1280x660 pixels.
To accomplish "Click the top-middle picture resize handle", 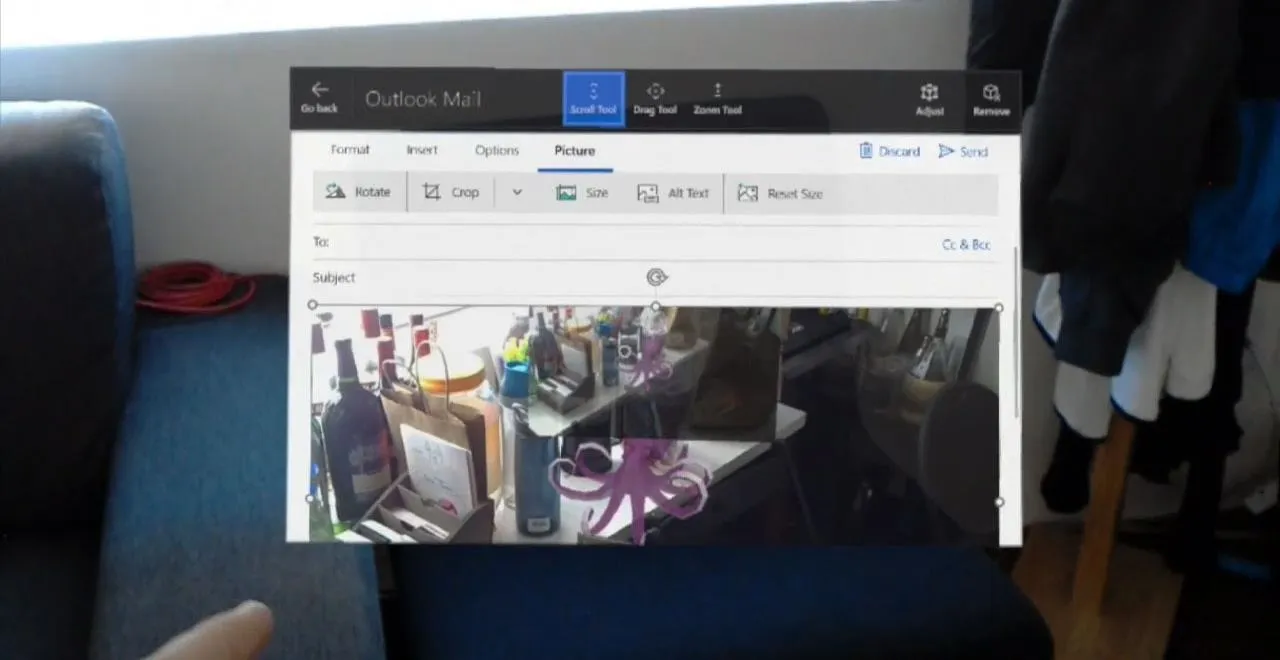I will 656,306.
